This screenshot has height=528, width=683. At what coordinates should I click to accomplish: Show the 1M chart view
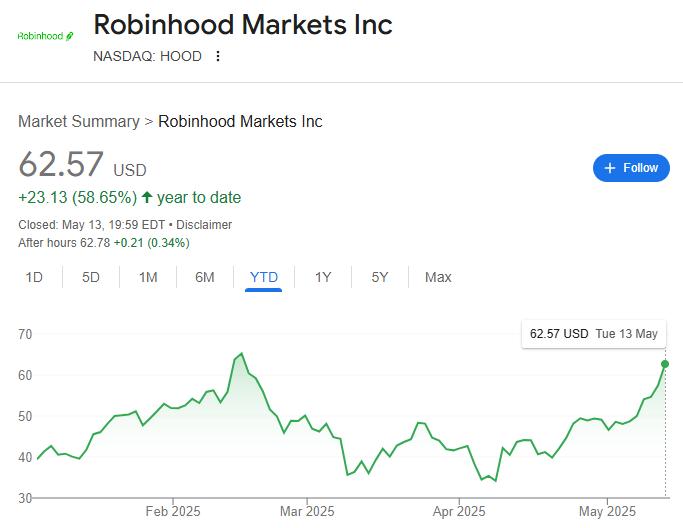(148, 277)
